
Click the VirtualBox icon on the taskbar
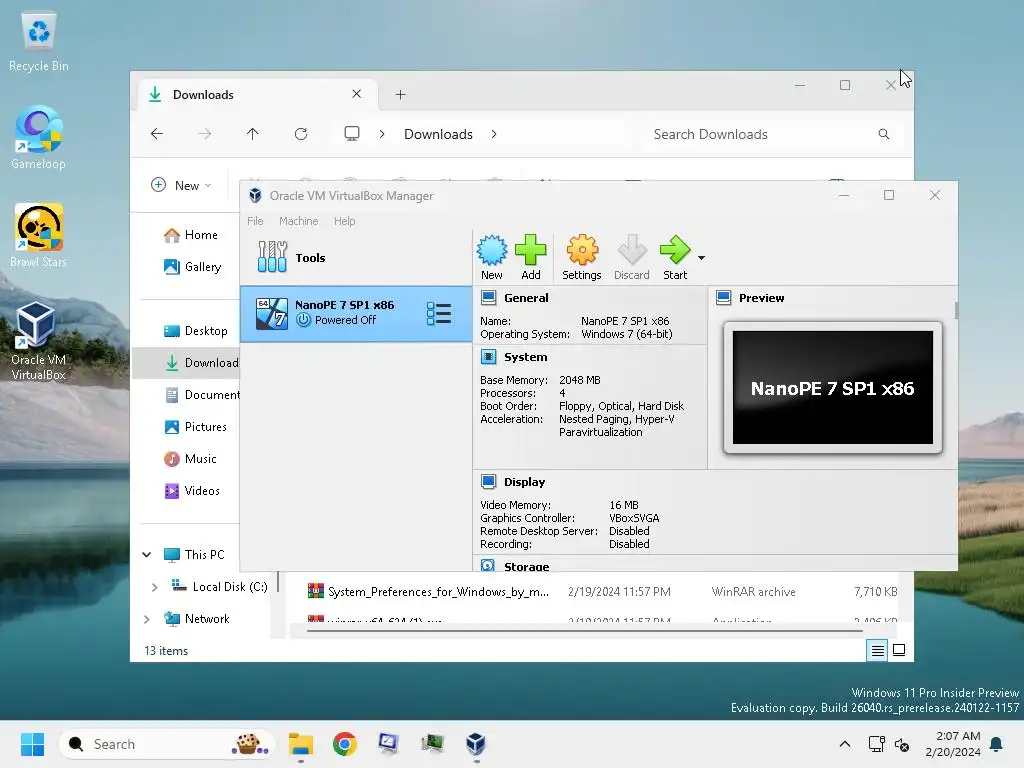[x=476, y=744]
